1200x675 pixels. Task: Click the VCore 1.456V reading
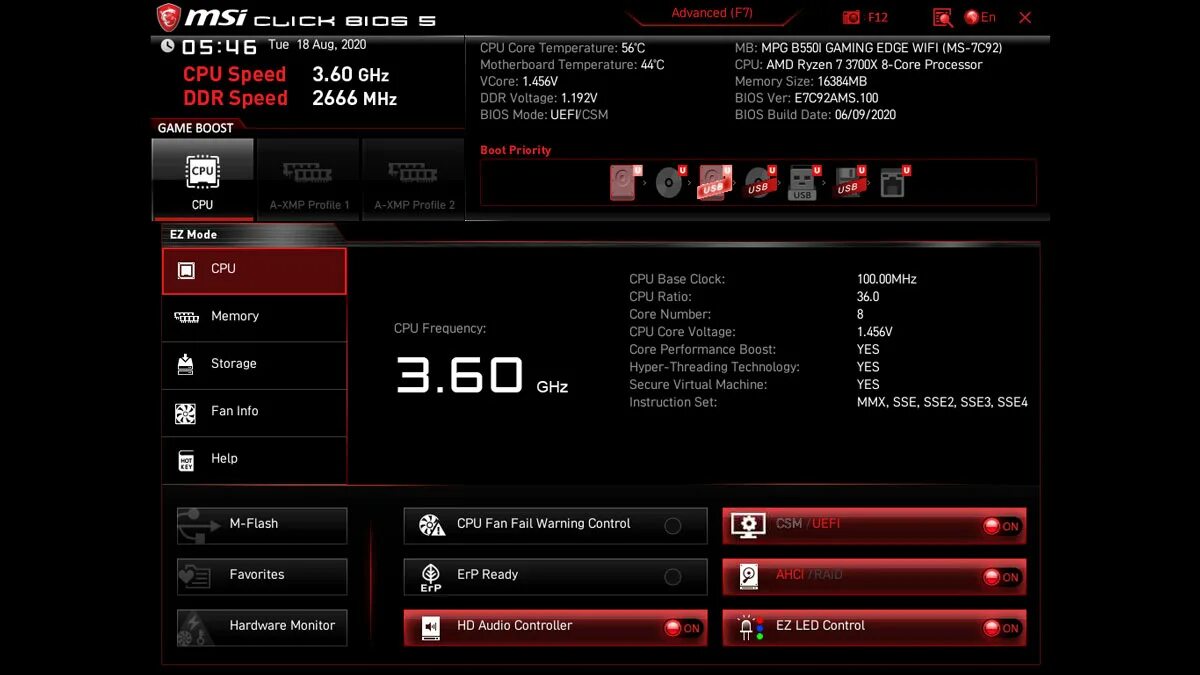[519, 81]
